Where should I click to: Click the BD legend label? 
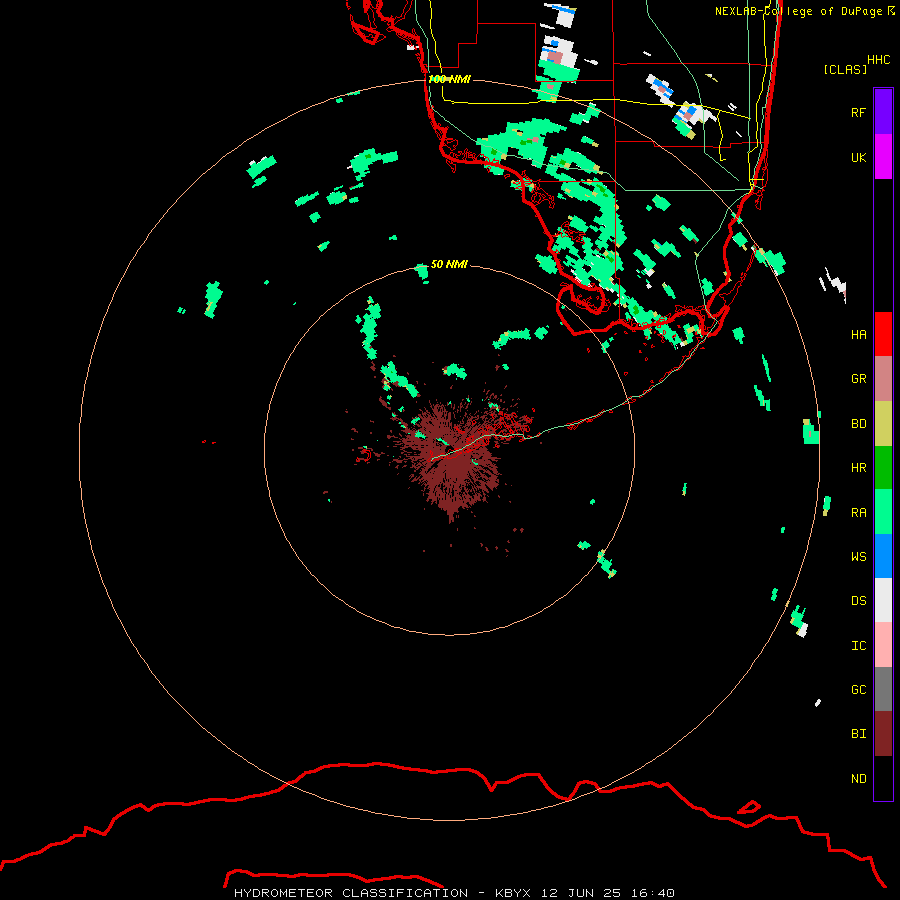858,424
